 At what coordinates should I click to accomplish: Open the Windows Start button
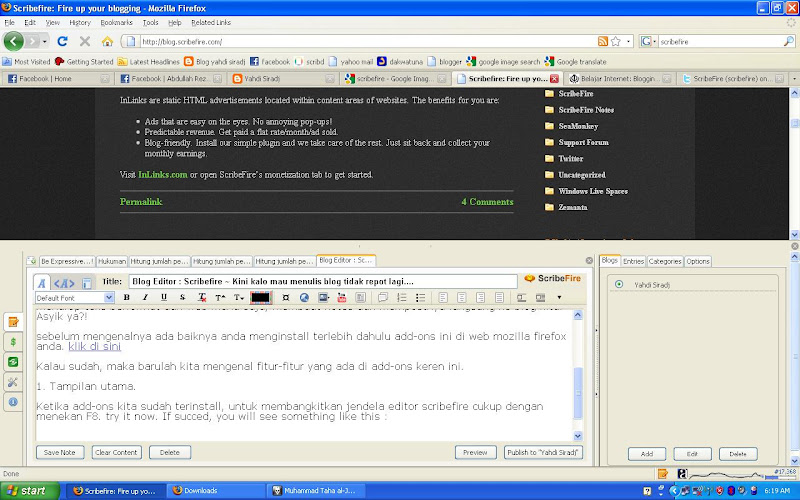pos(30,491)
